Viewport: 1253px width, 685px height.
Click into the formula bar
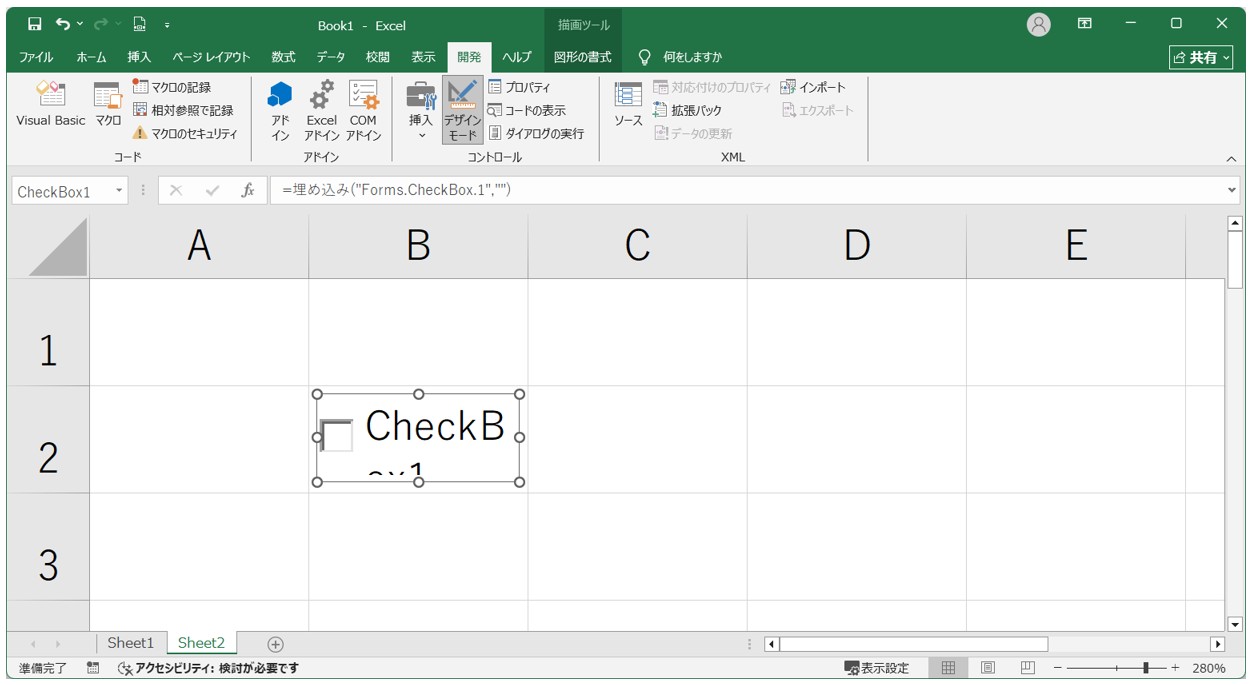pyautogui.click(x=746, y=190)
